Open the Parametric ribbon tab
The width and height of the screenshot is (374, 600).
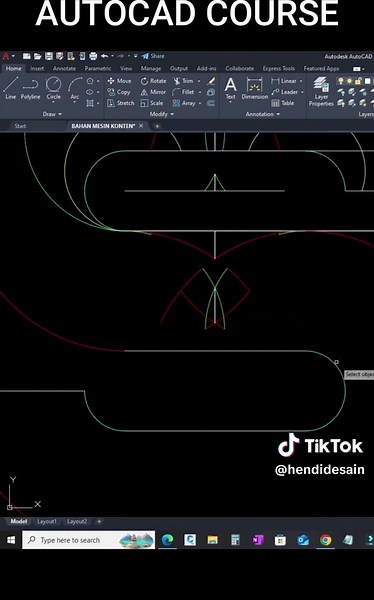click(x=98, y=68)
